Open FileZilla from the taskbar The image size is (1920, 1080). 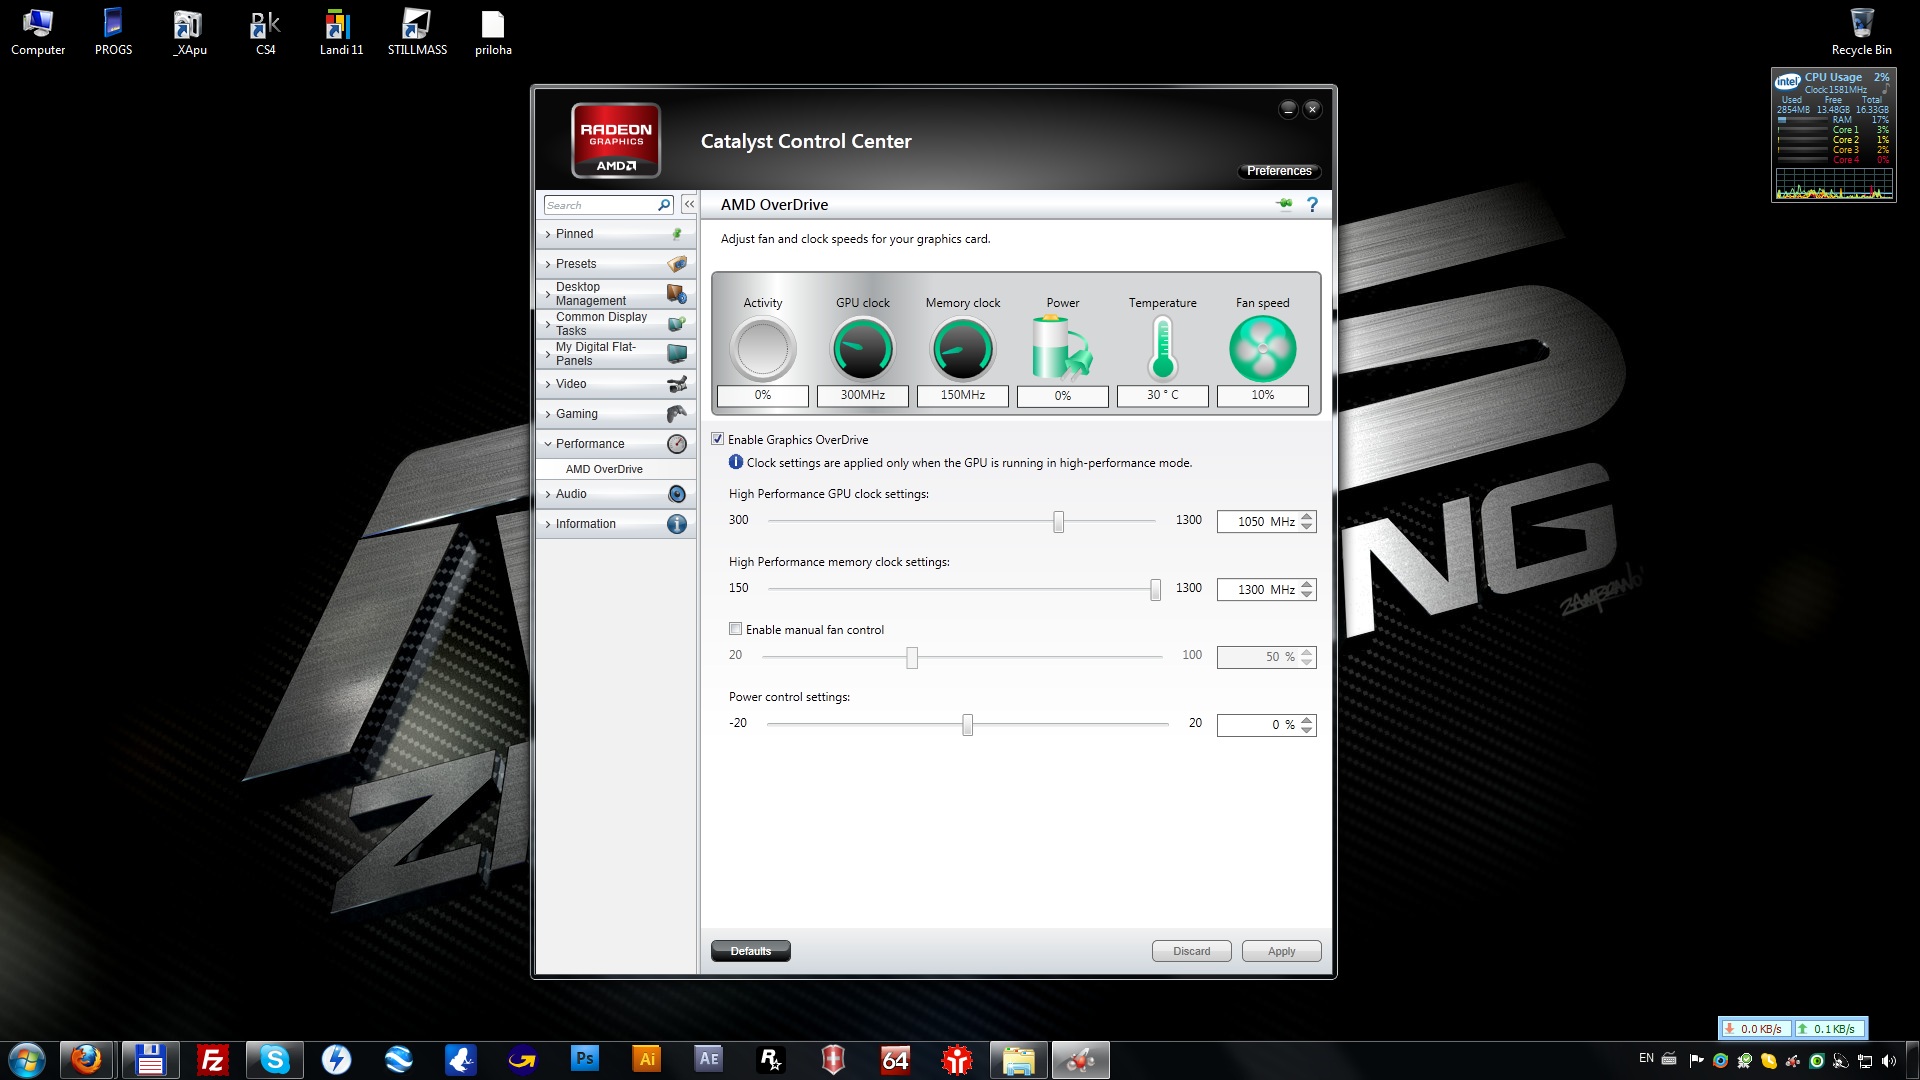[x=212, y=1059]
